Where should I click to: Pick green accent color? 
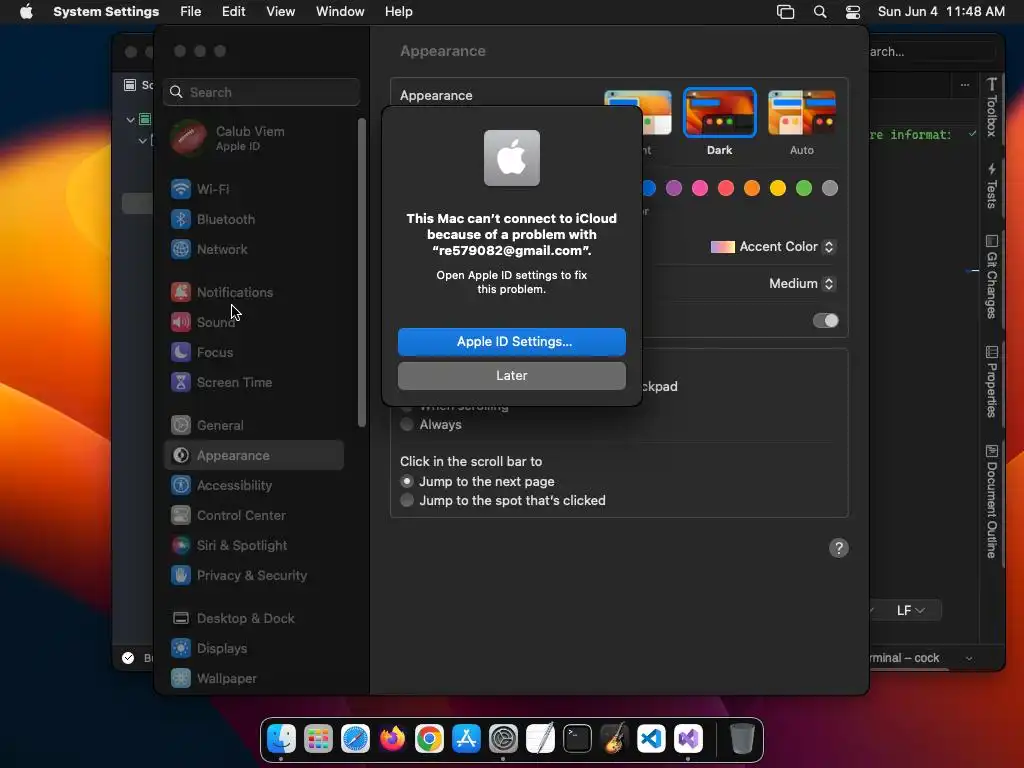804,189
